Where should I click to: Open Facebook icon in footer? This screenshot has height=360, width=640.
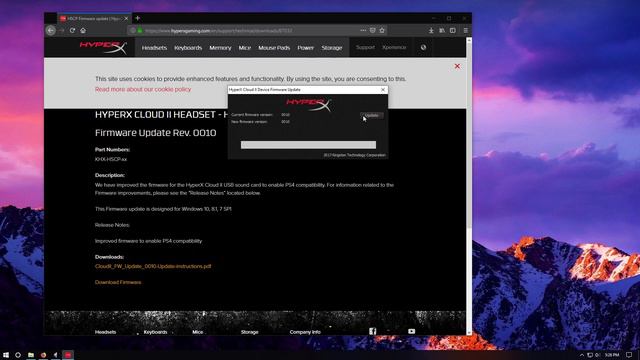pos(373,331)
